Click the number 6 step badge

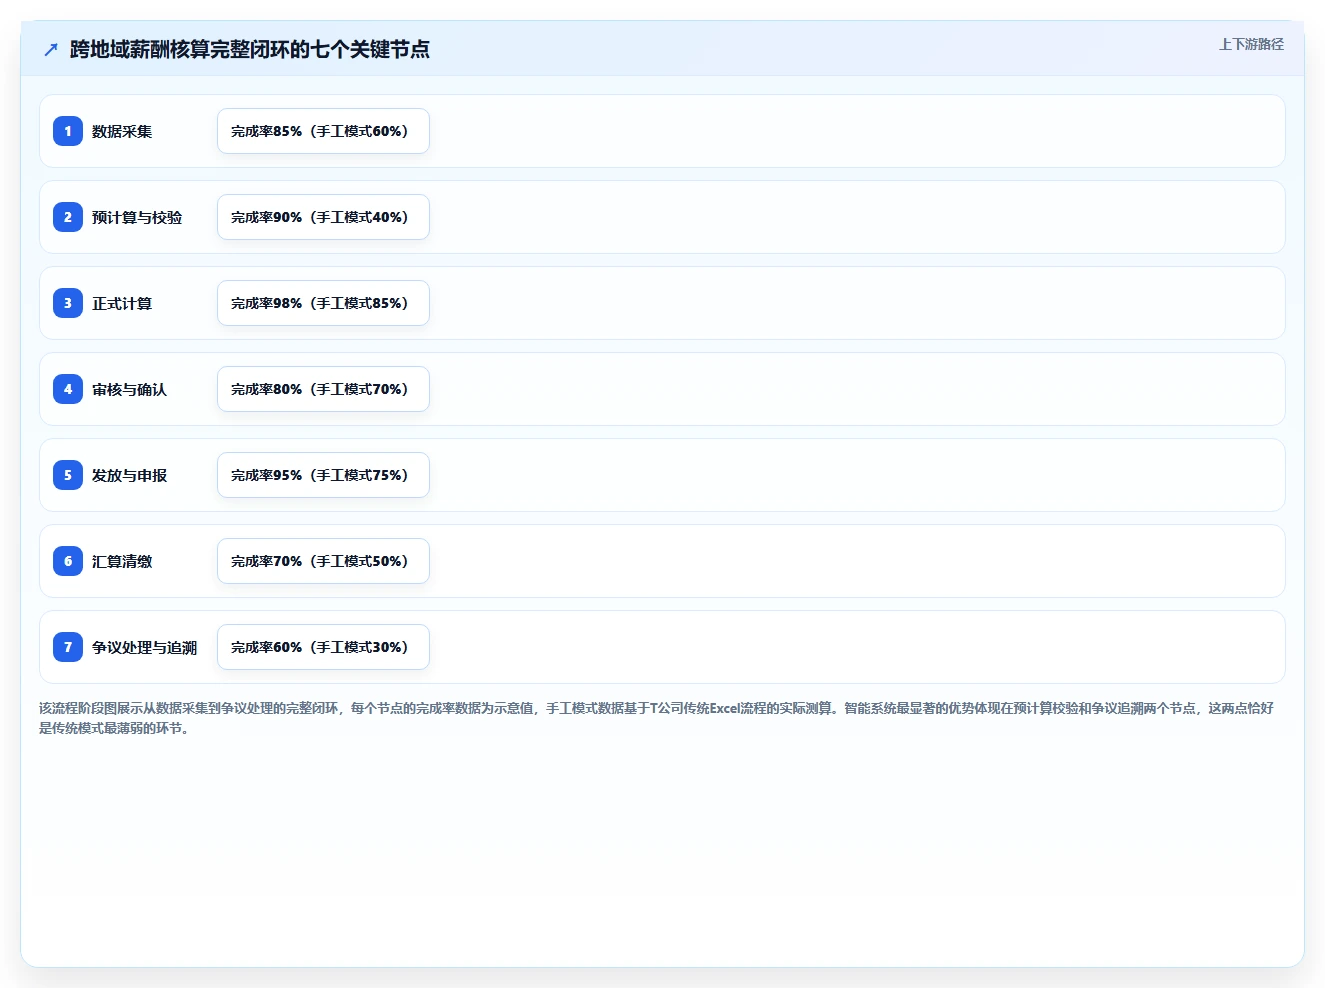68,561
